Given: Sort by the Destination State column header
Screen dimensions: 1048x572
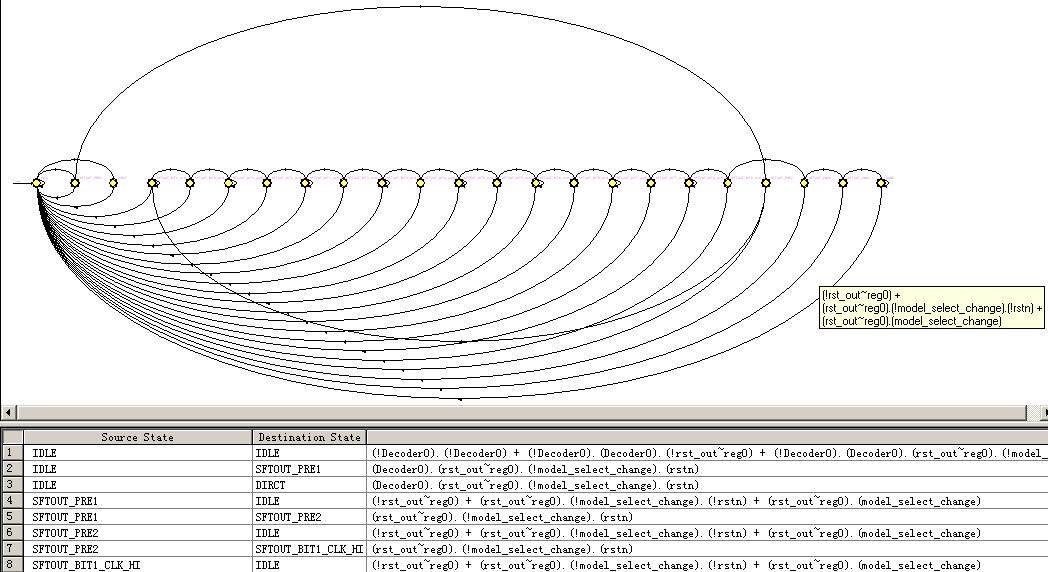Looking at the screenshot, I should coord(309,437).
